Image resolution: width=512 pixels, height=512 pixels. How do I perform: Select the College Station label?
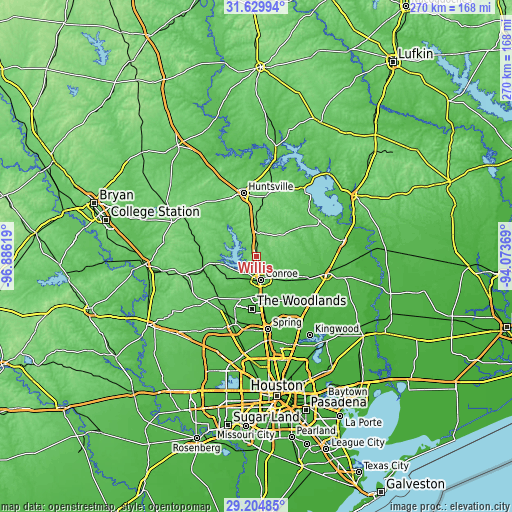tap(155, 212)
